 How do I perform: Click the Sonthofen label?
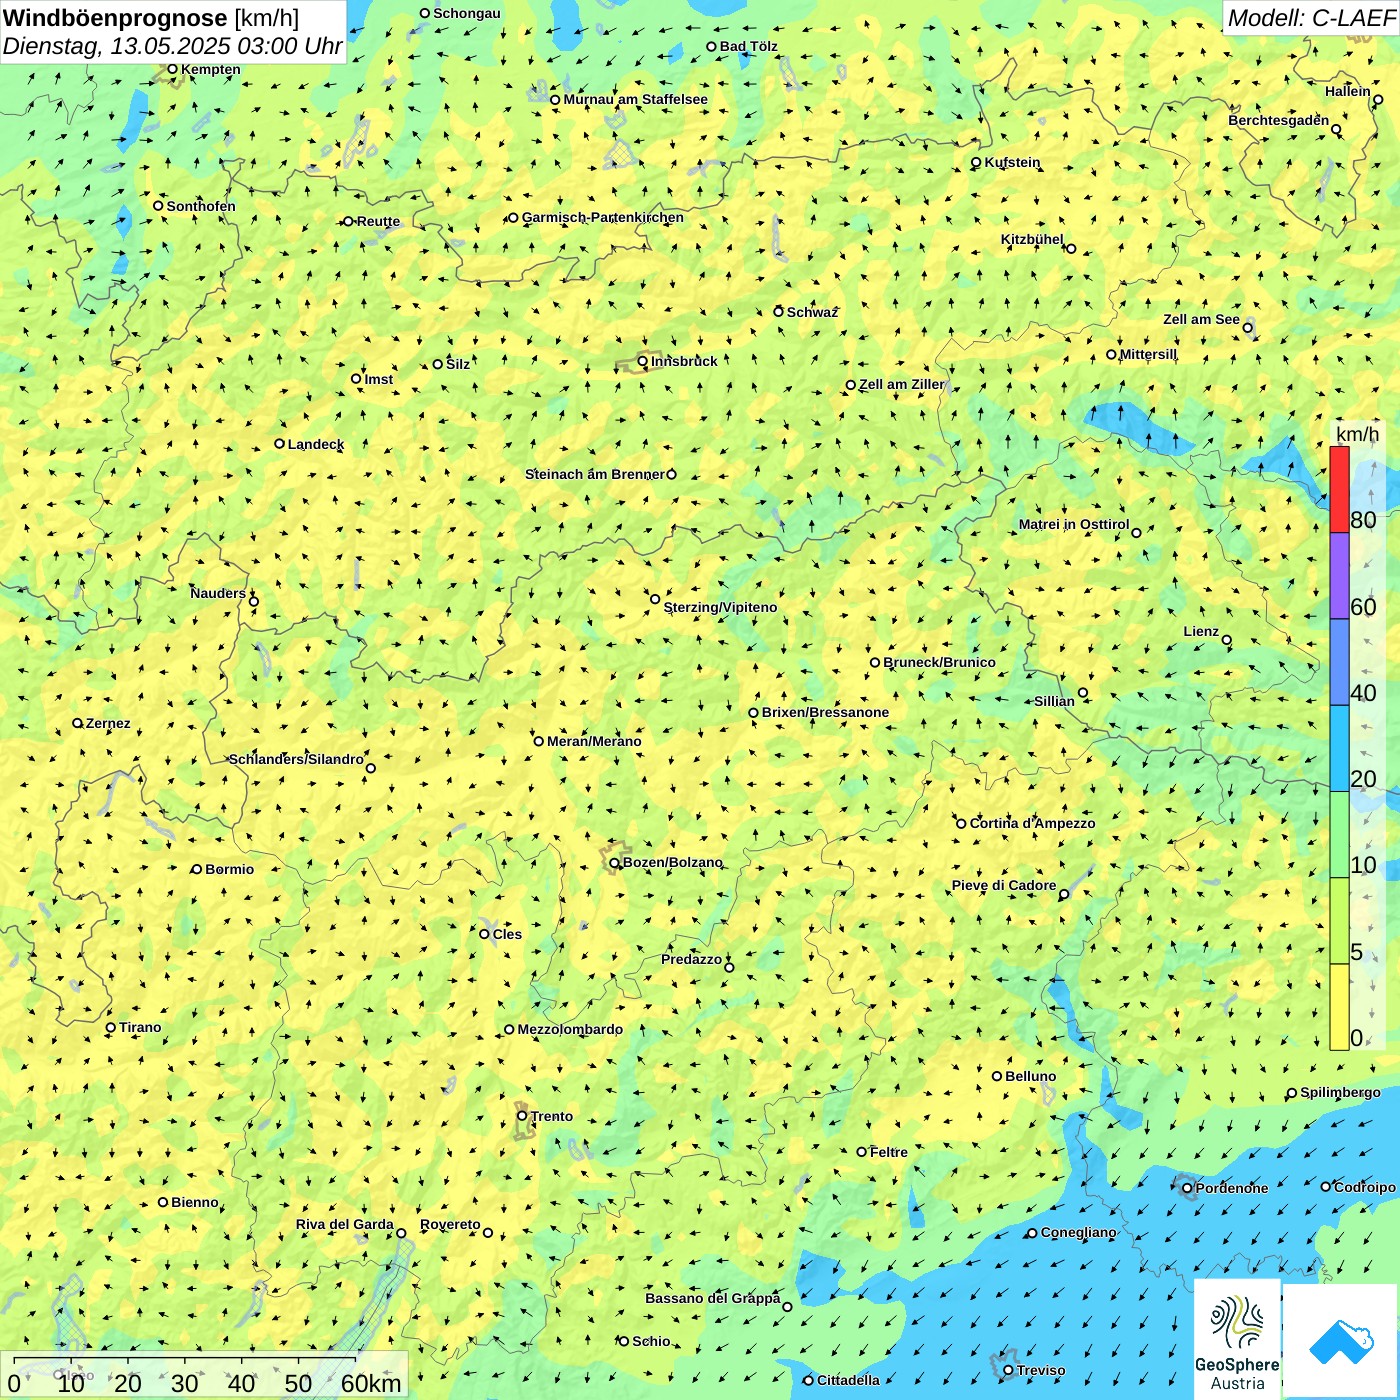[201, 206]
